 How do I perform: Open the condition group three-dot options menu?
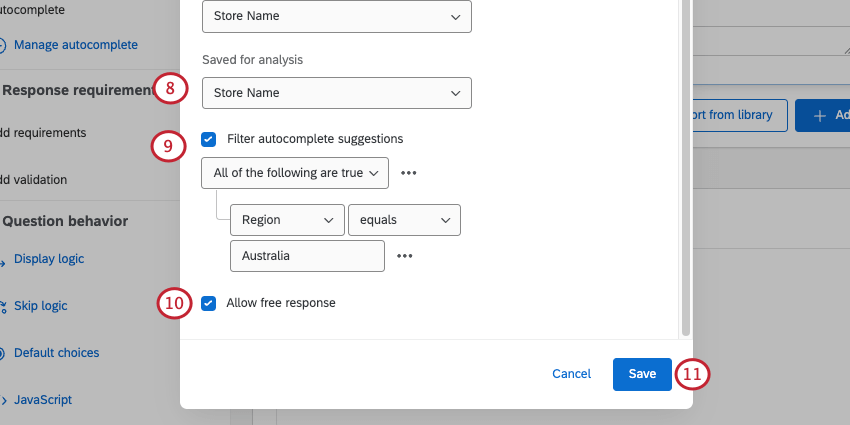pyautogui.click(x=408, y=173)
